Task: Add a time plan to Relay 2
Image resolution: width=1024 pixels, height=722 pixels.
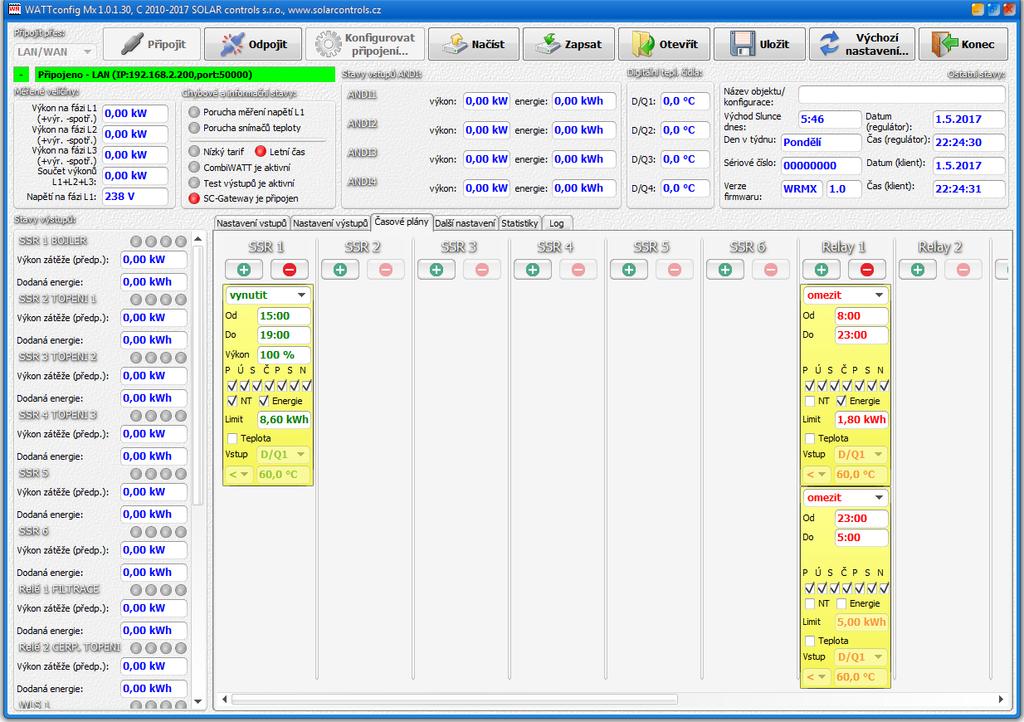Action: [918, 270]
